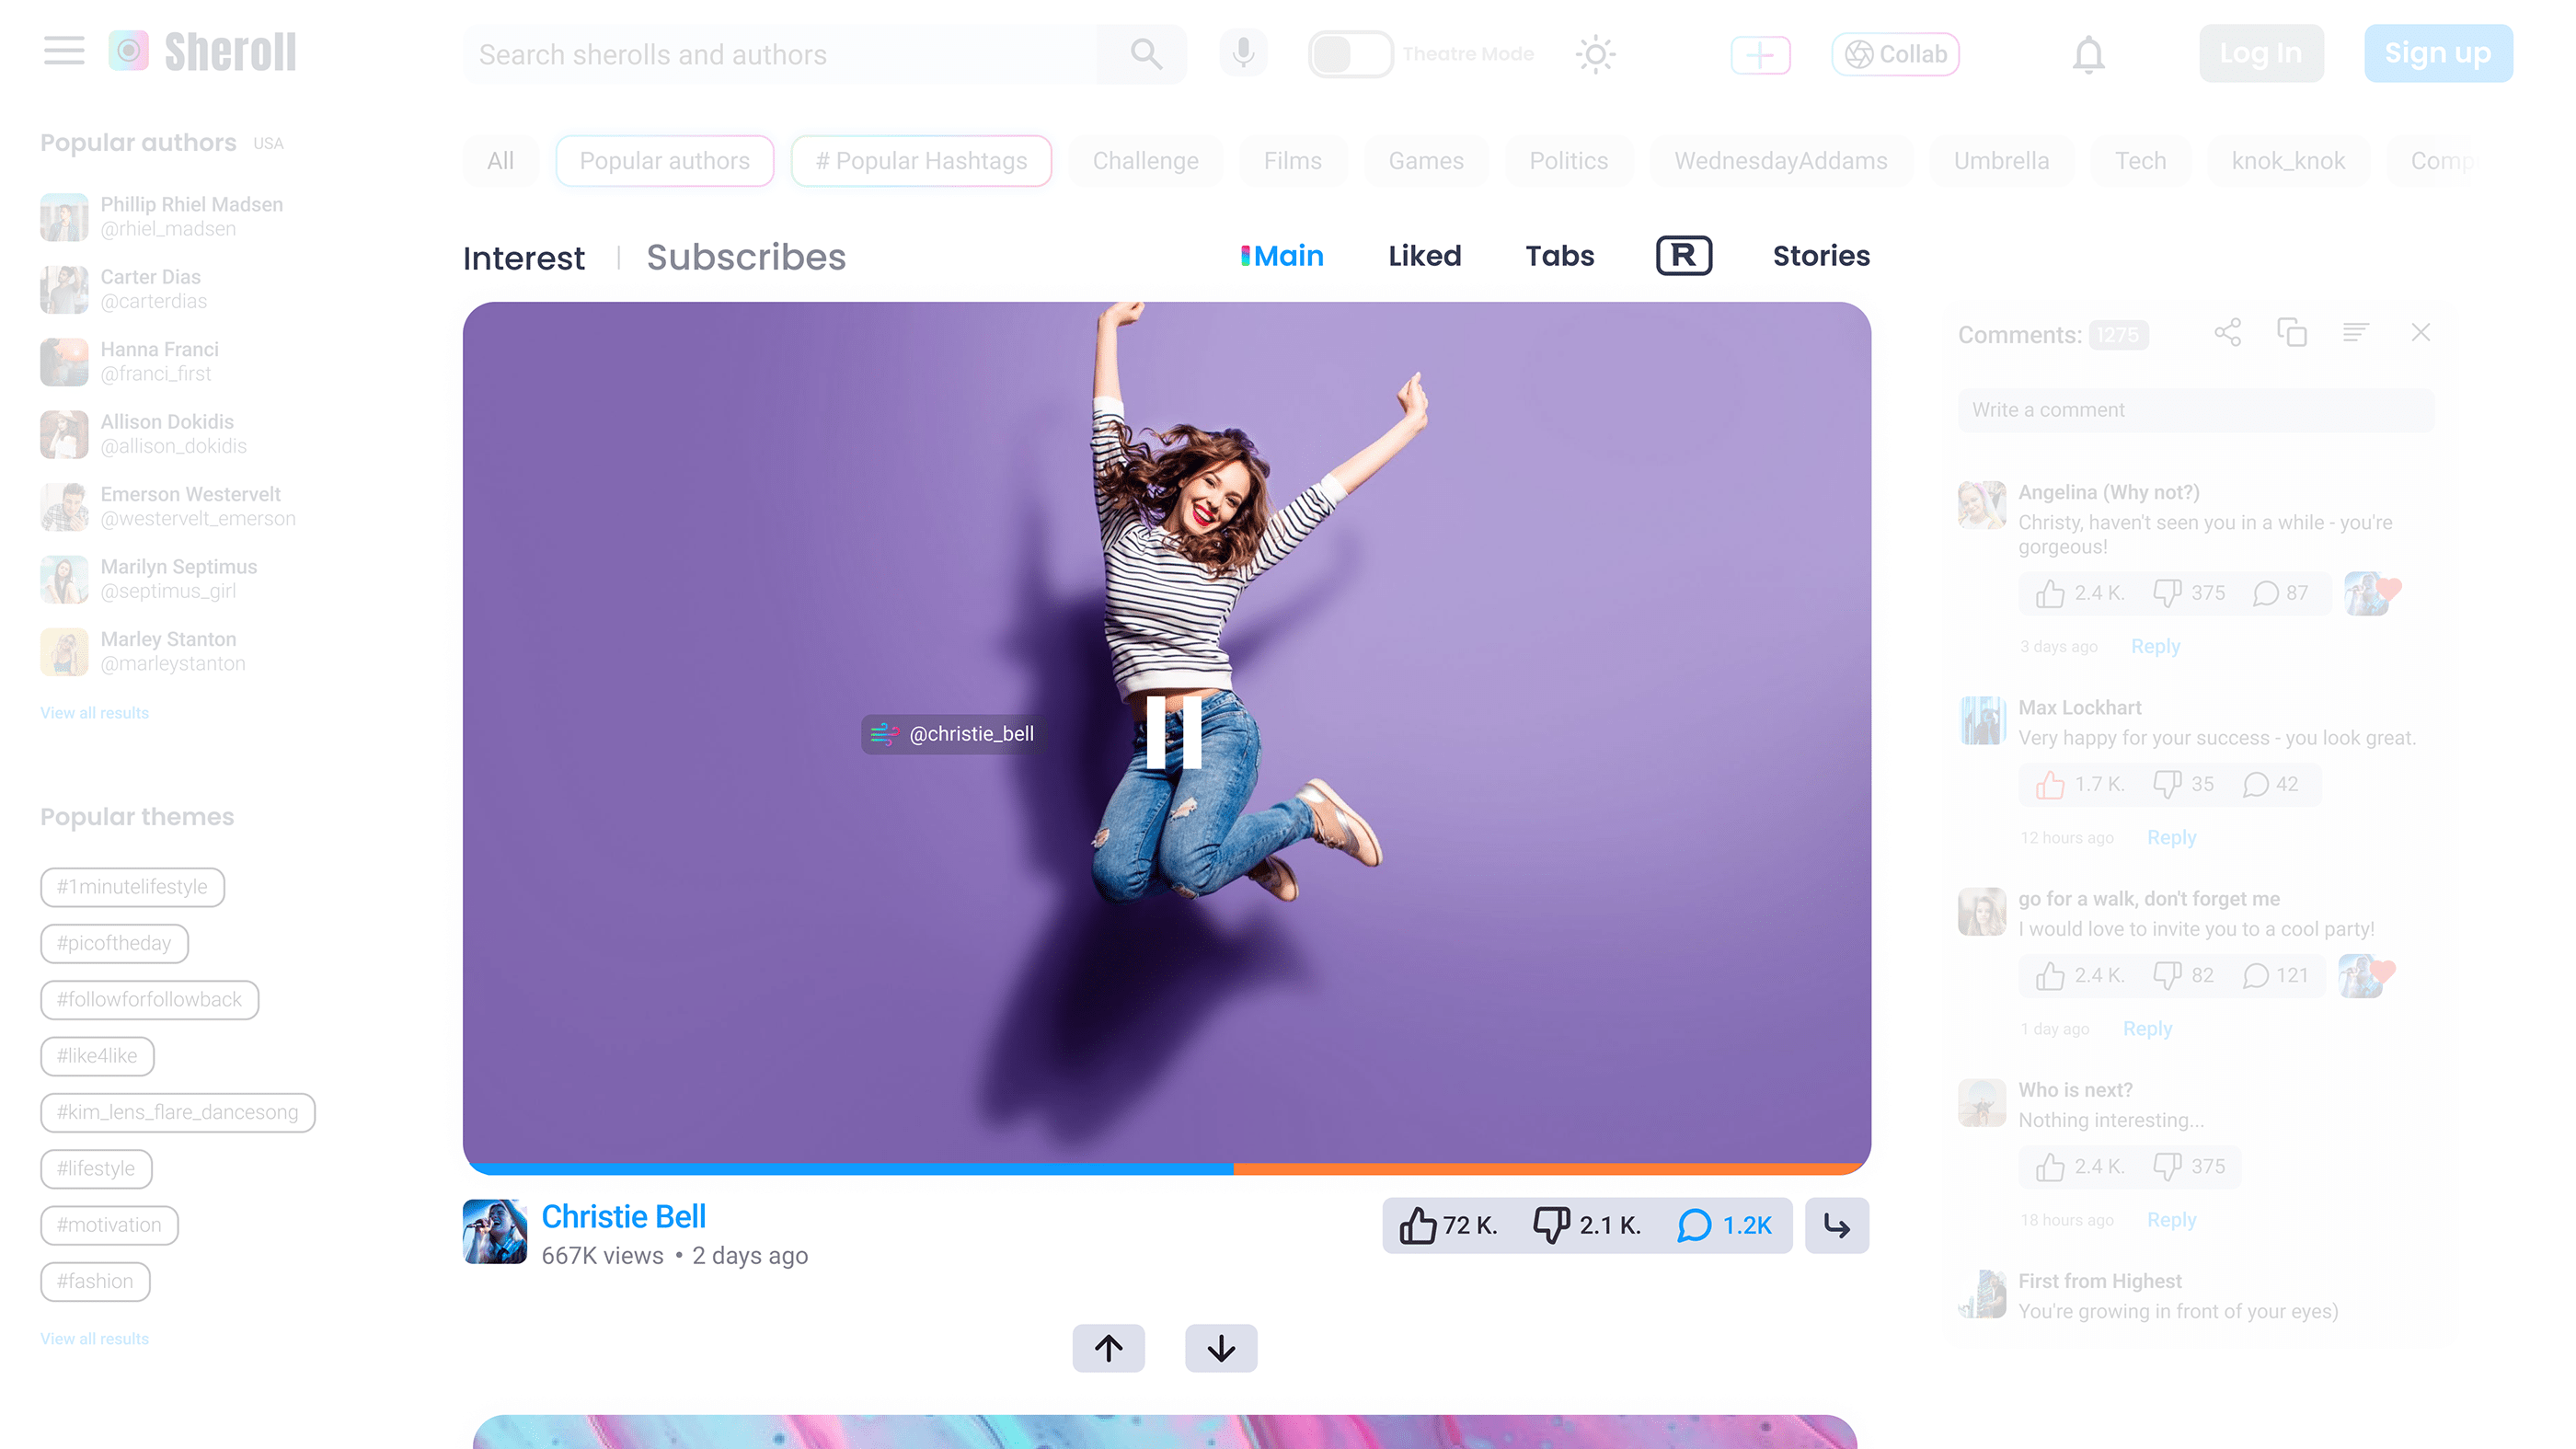Screen dimensions: 2576x1449
Task: Open the hamburger menu
Action: point(64,51)
